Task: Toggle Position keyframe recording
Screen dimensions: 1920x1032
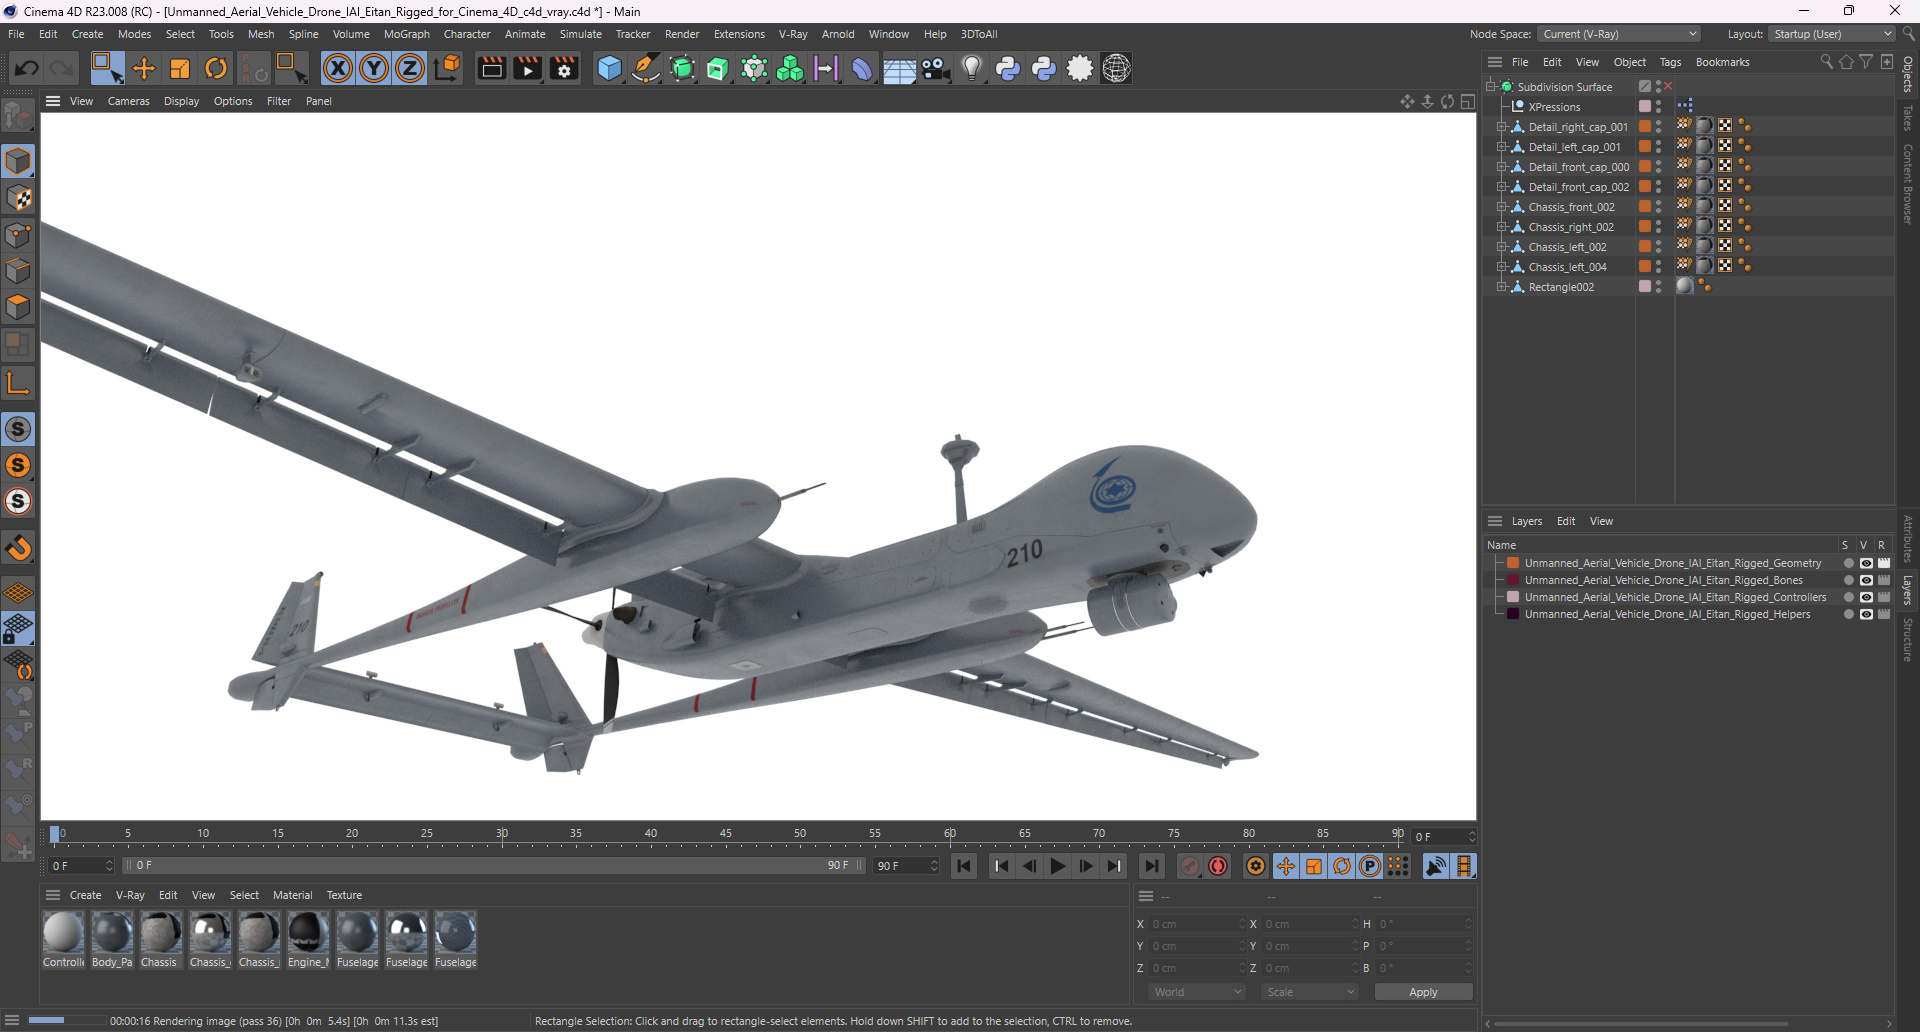Action: (x=1286, y=866)
